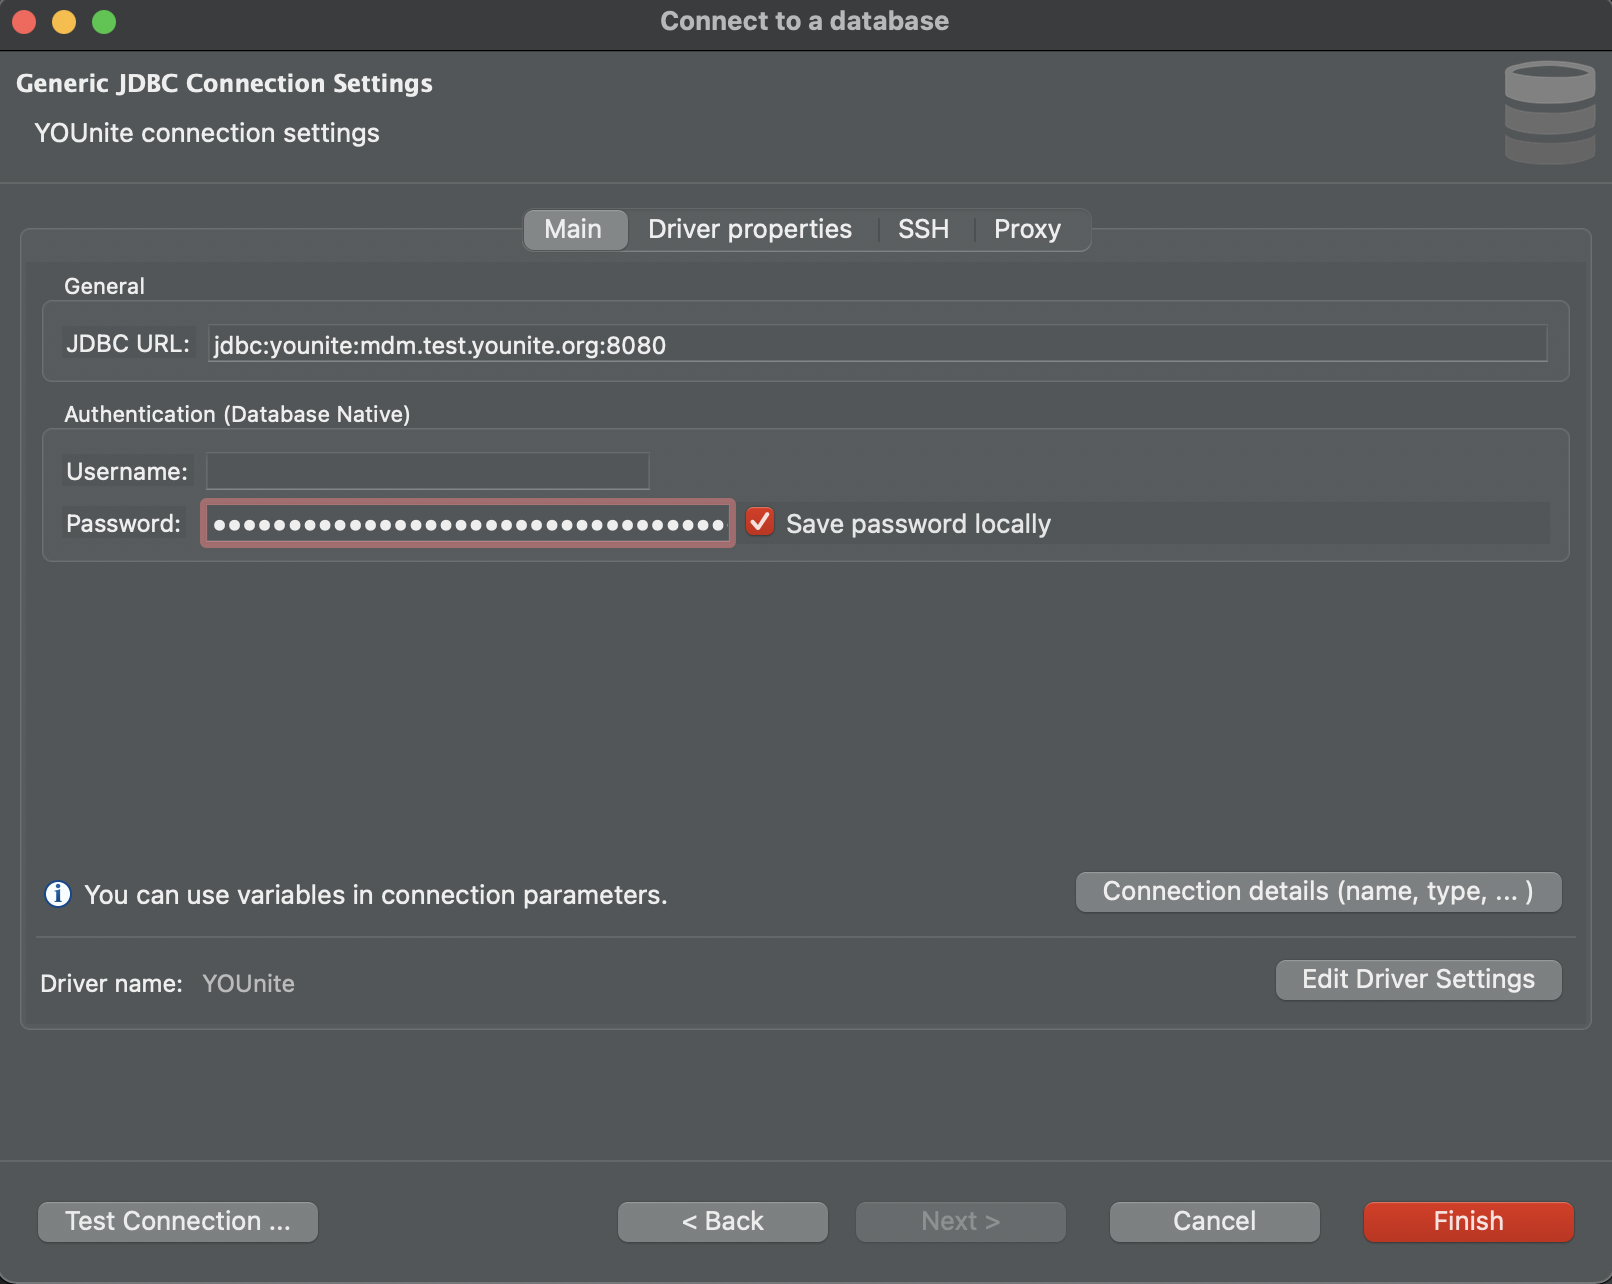The image size is (1612, 1284).
Task: Open Connection details (name, type, ...)
Action: tap(1317, 891)
